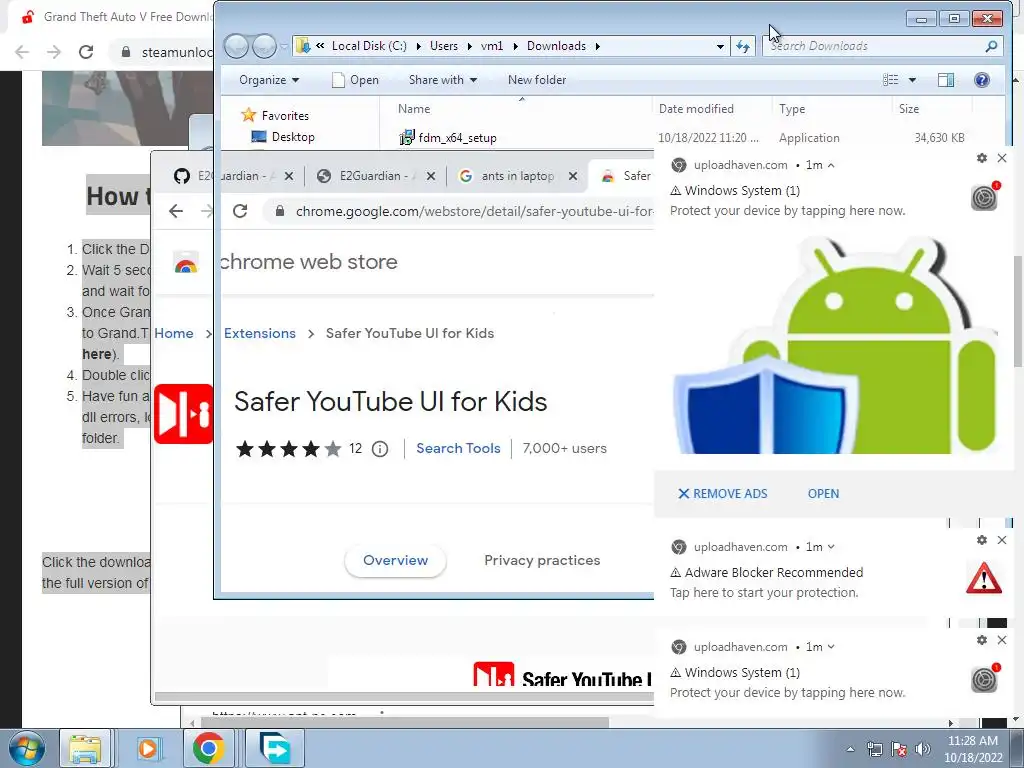Sort by the Type column header
Viewport: 1024px width, 768px height.
792,109
